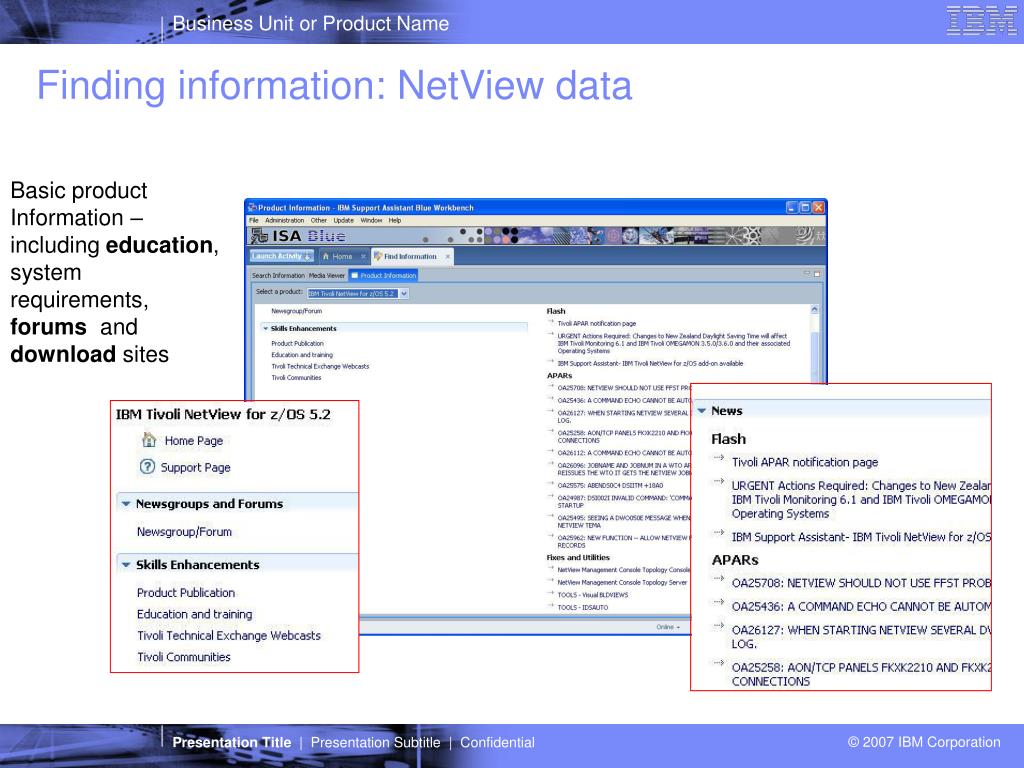The height and width of the screenshot is (768, 1024).
Task: Click the Home Page house icon
Action: tap(149, 440)
